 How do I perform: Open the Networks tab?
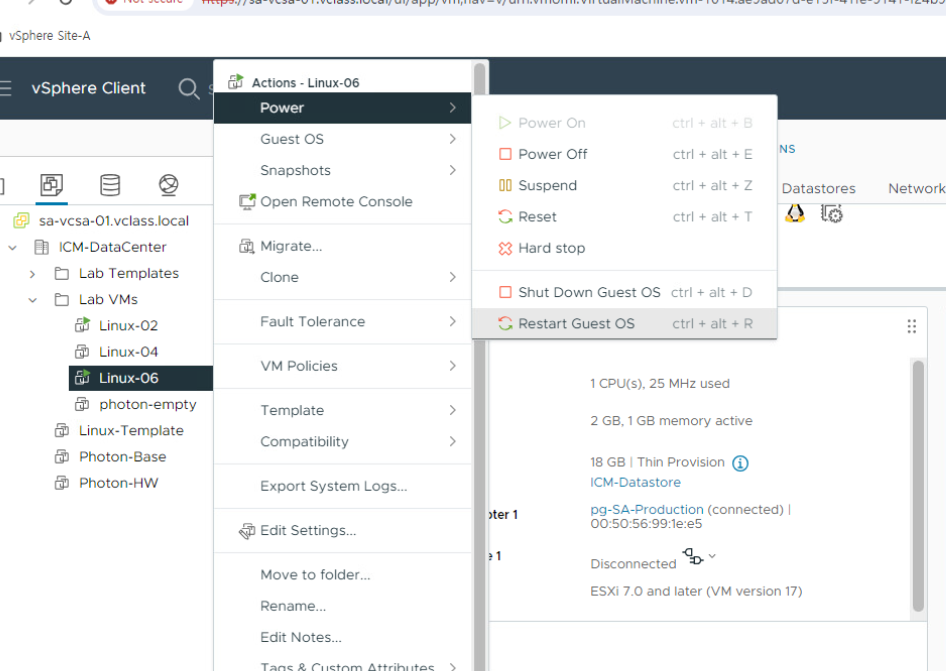pos(916,189)
